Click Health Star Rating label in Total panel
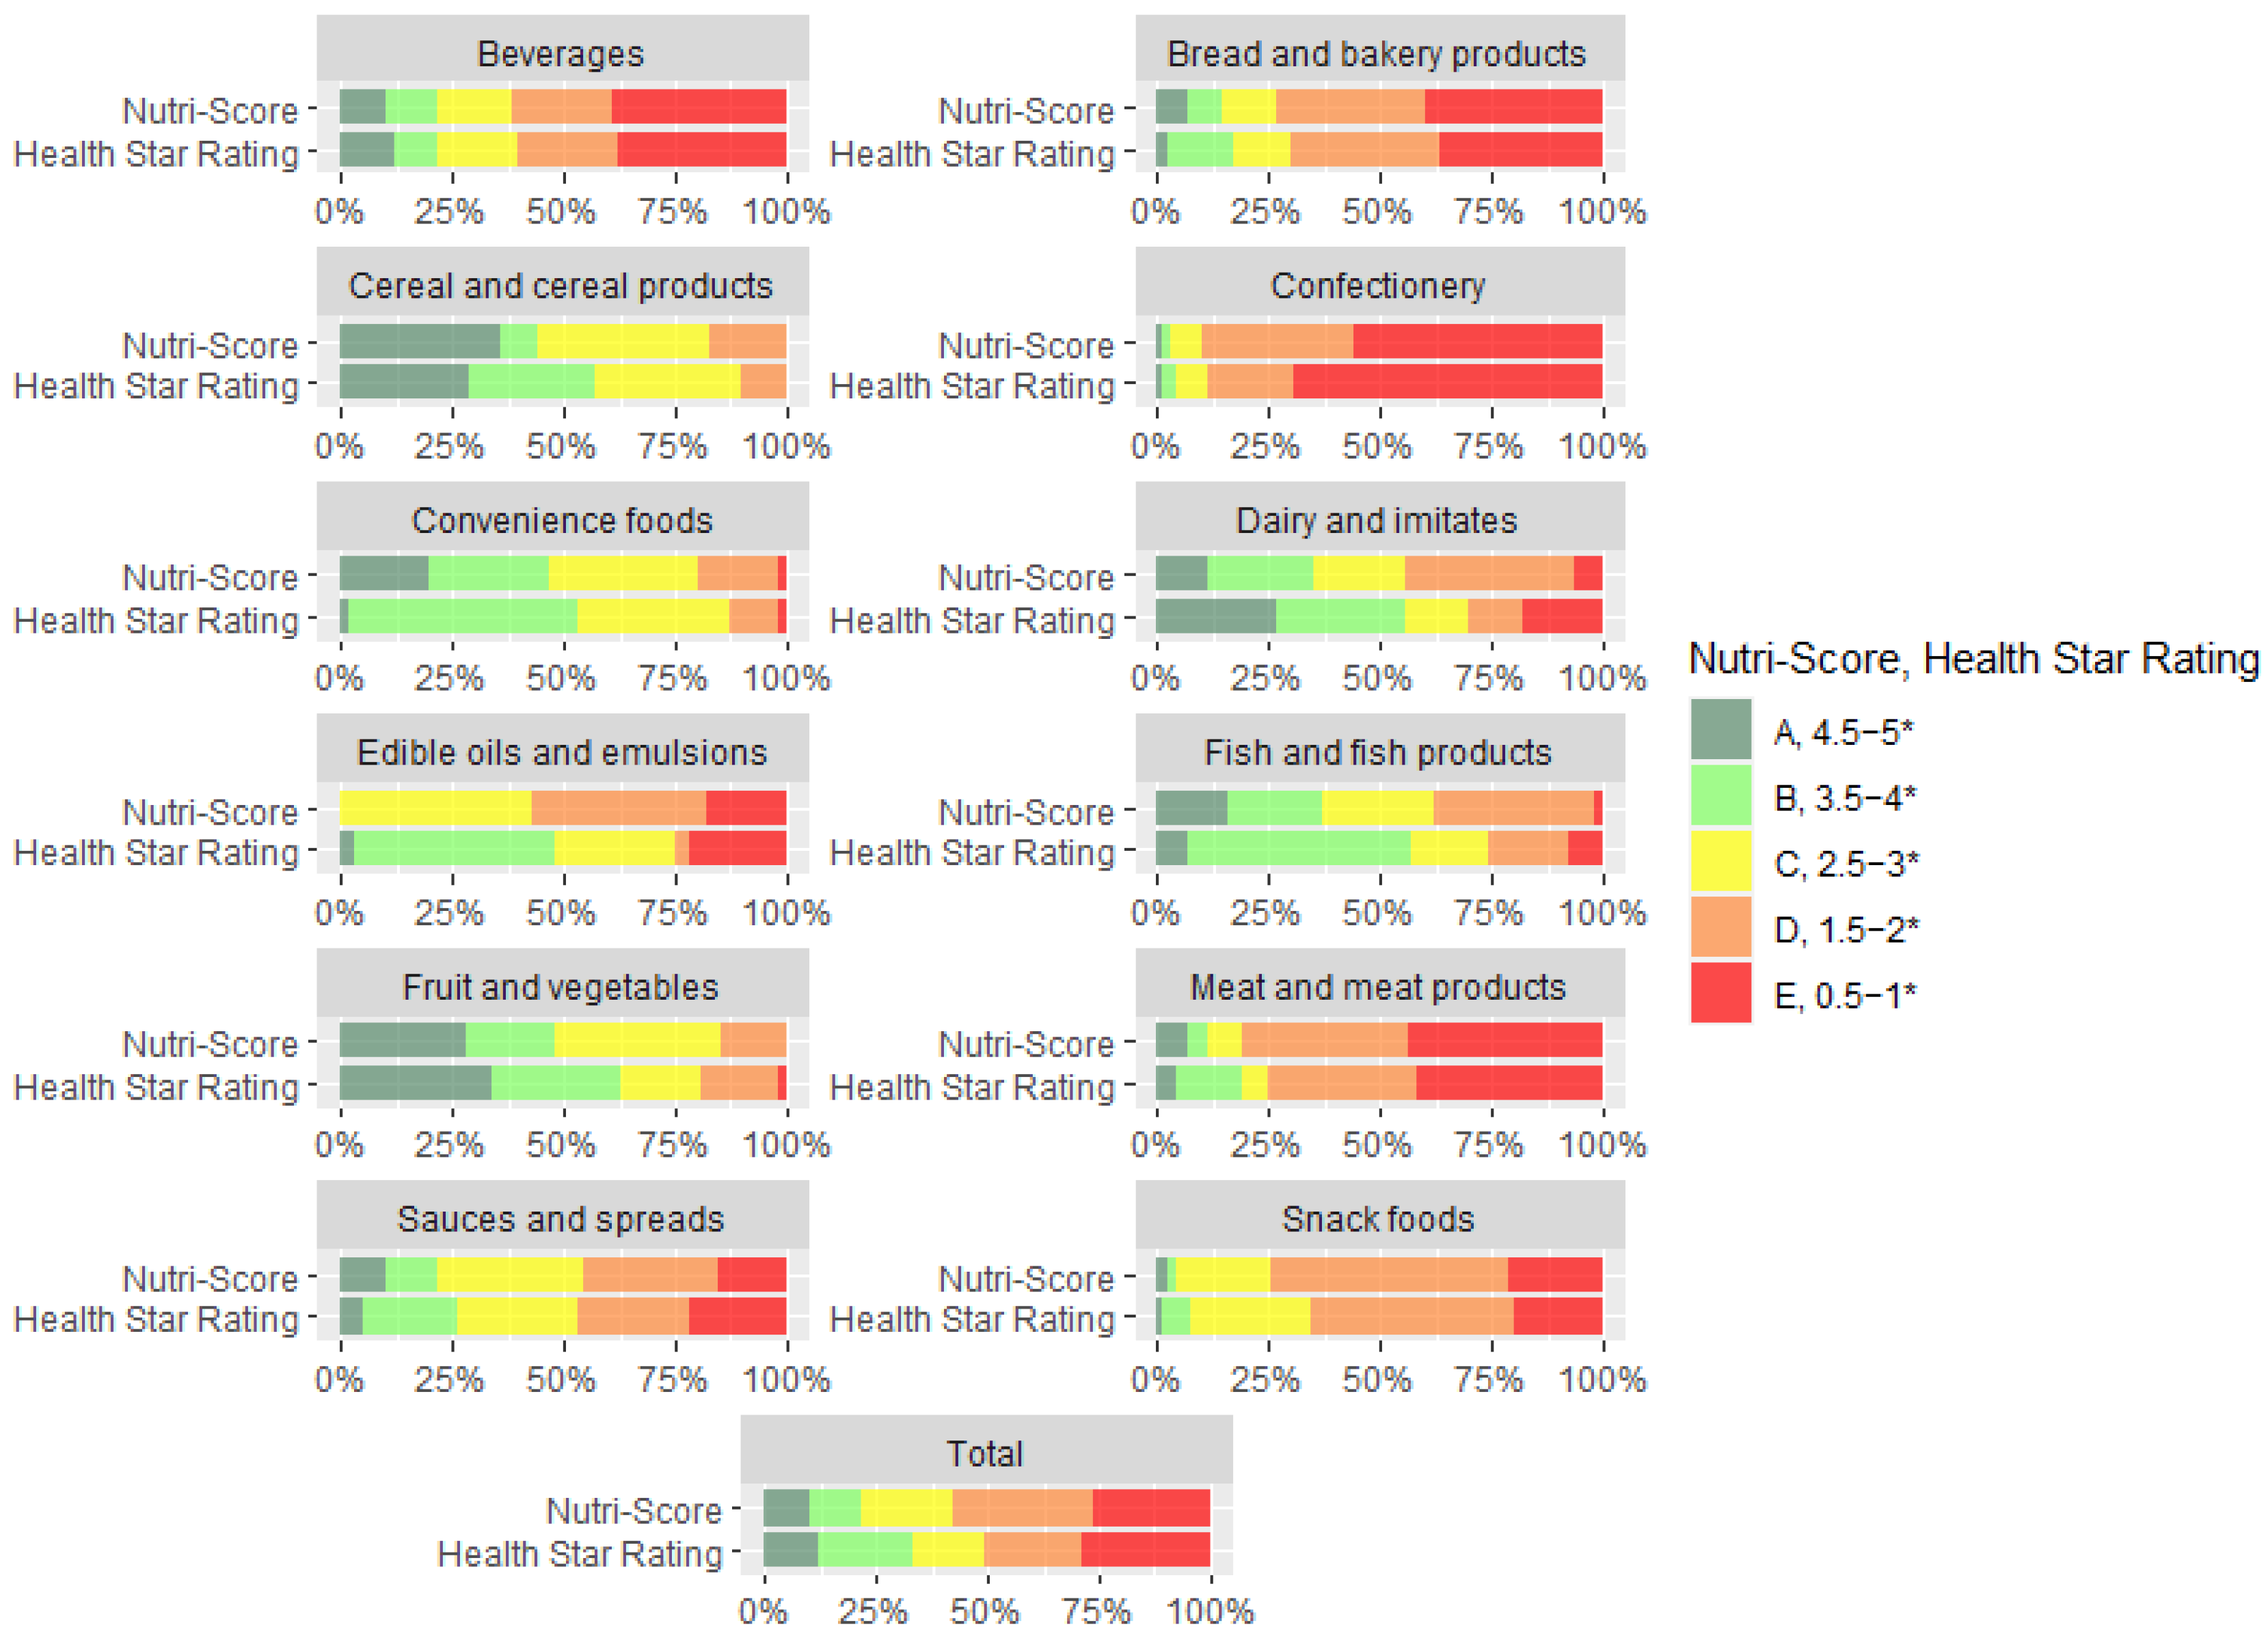 click(580, 1554)
